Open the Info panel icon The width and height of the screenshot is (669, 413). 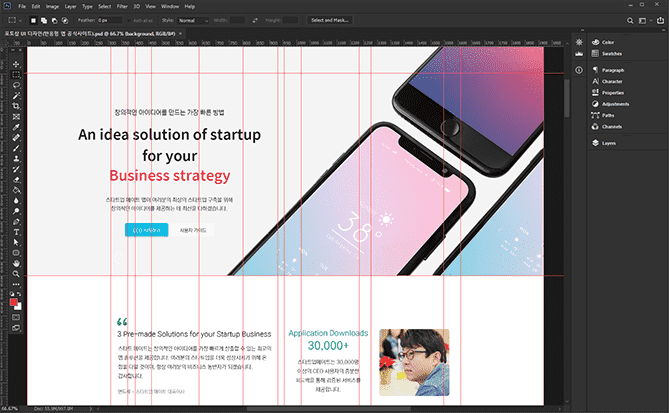tap(579, 70)
